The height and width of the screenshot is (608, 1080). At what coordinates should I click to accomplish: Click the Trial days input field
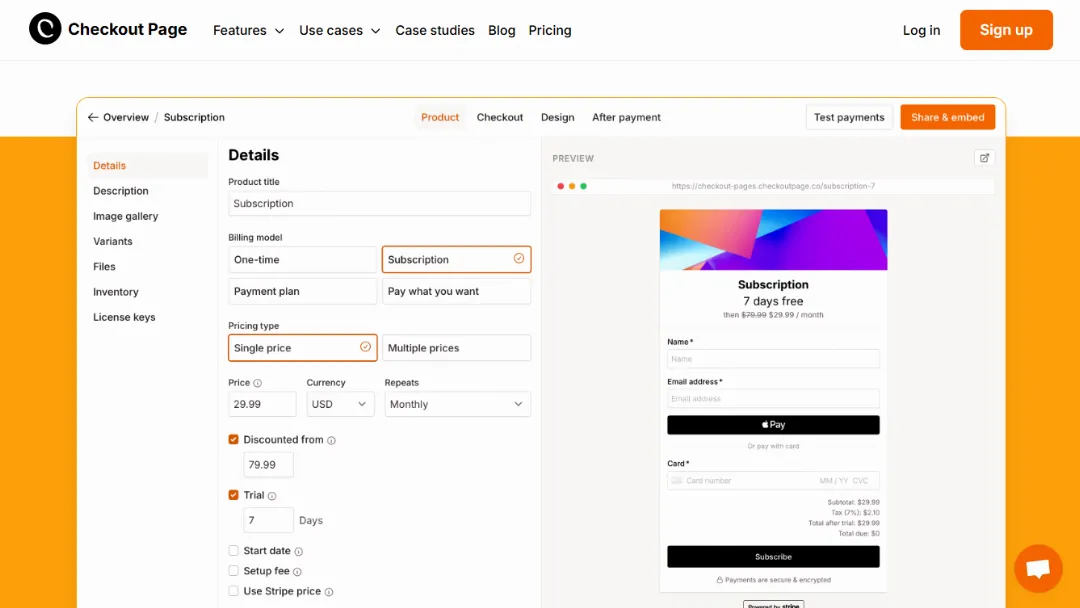pos(268,520)
